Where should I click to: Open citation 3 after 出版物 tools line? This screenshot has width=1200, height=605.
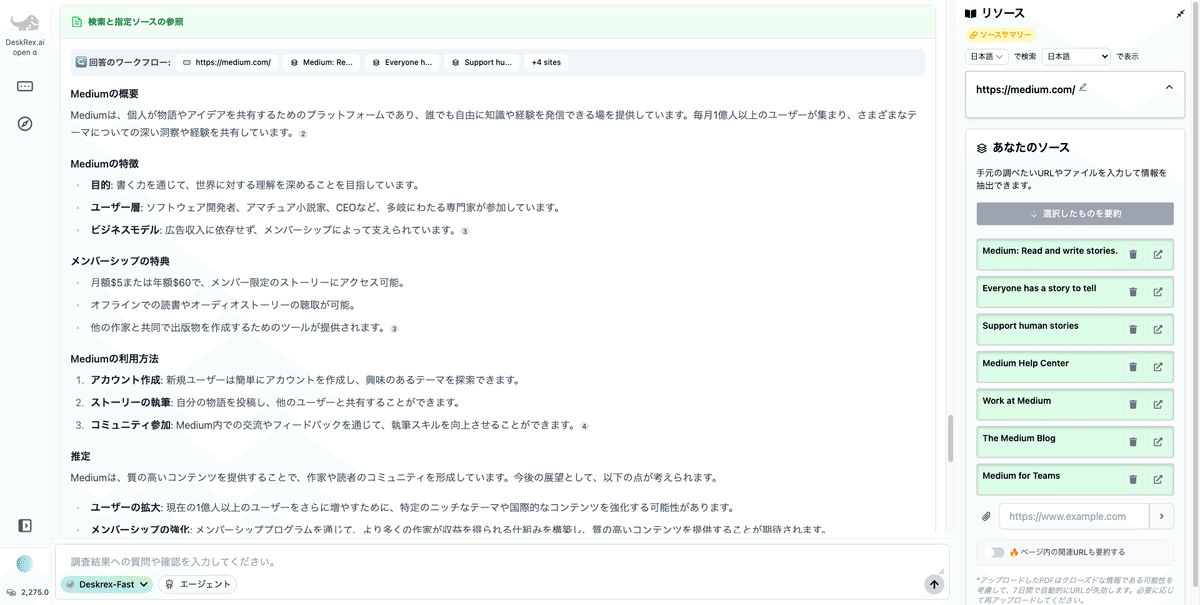394,329
